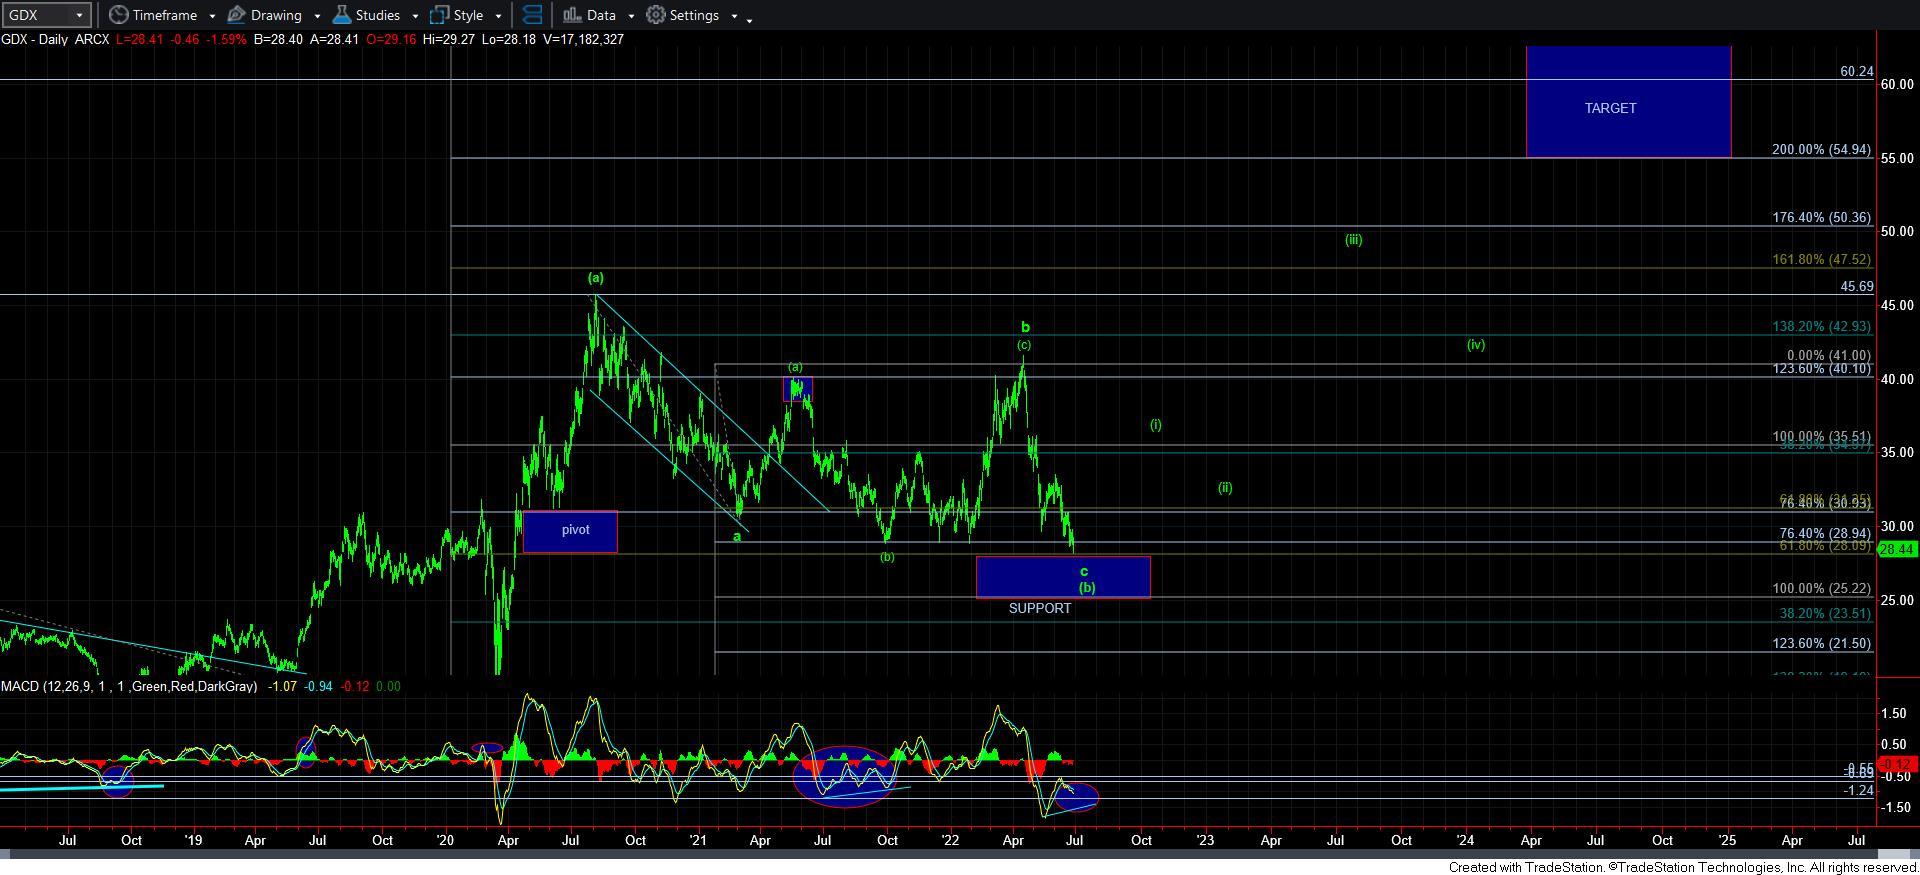This screenshot has height=875, width=1920.
Task: Click the green b wave label at the early 2022 peak
Action: [x=1025, y=327]
